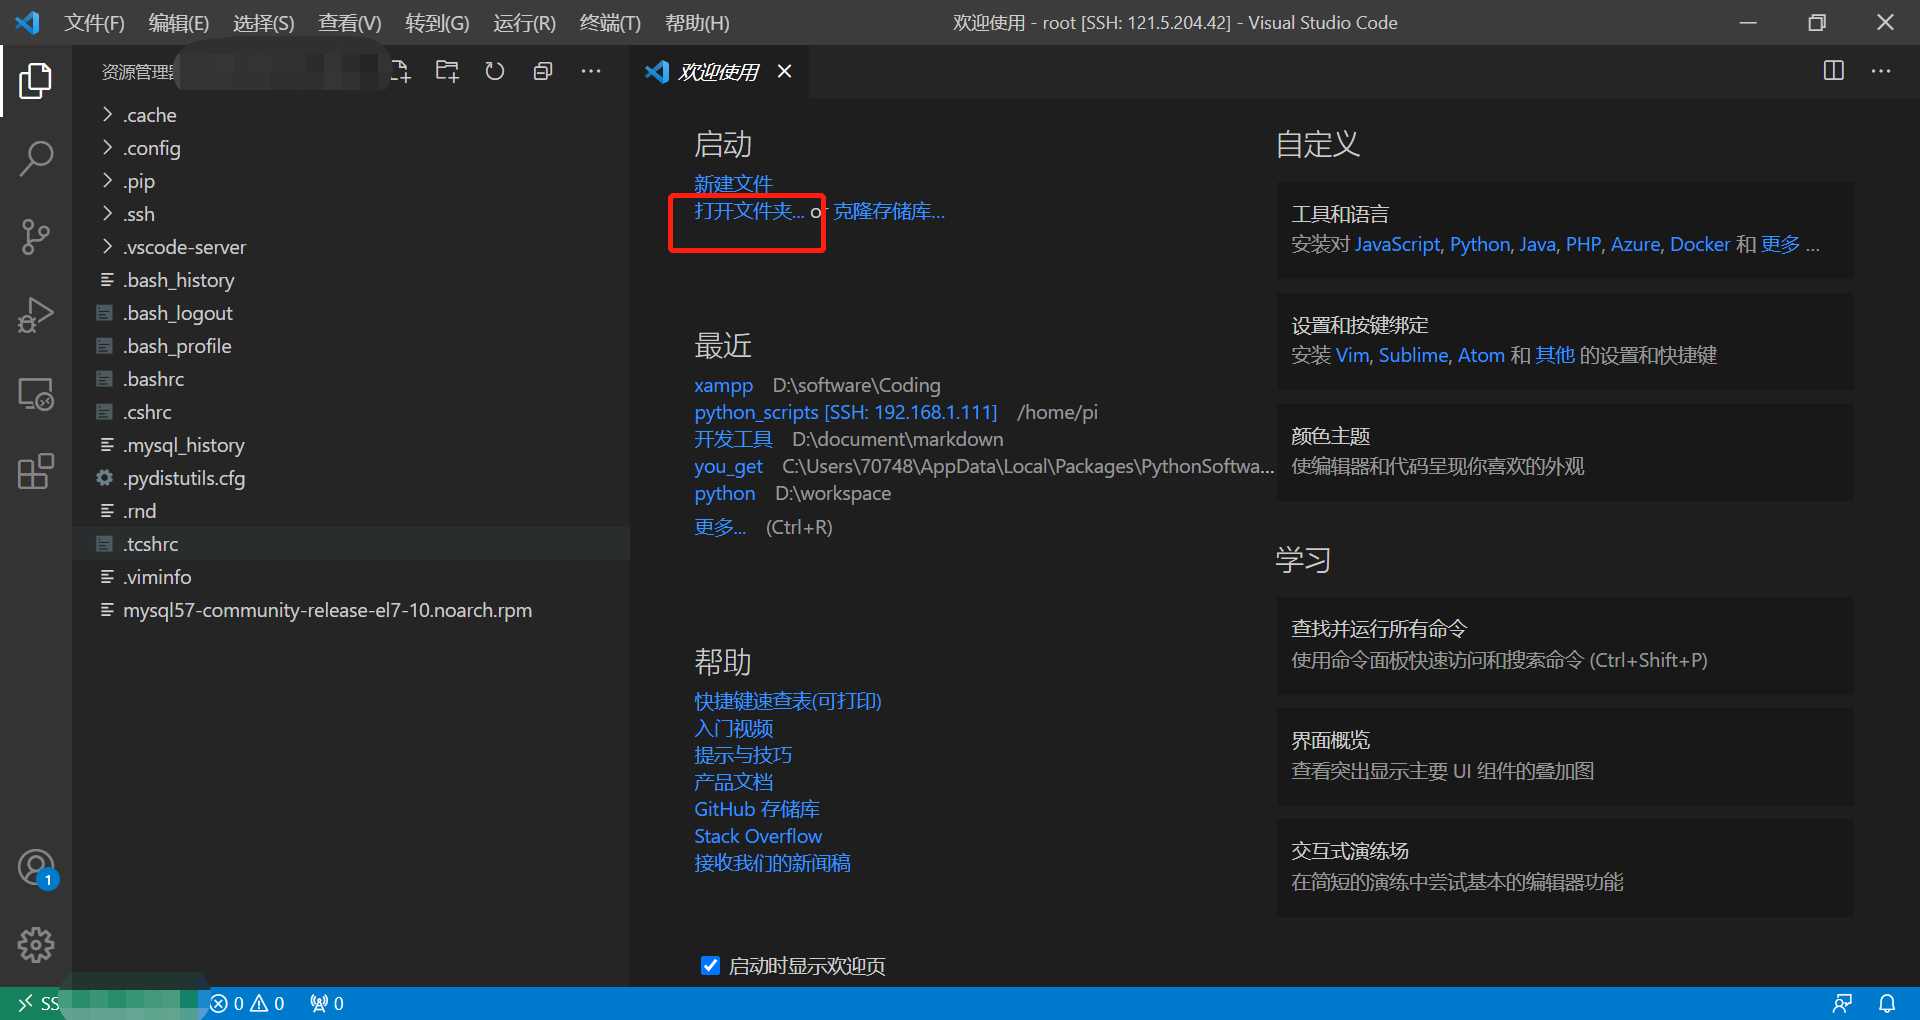The image size is (1920, 1020).
Task: Open recent xampp workspace link
Action: tap(723, 385)
